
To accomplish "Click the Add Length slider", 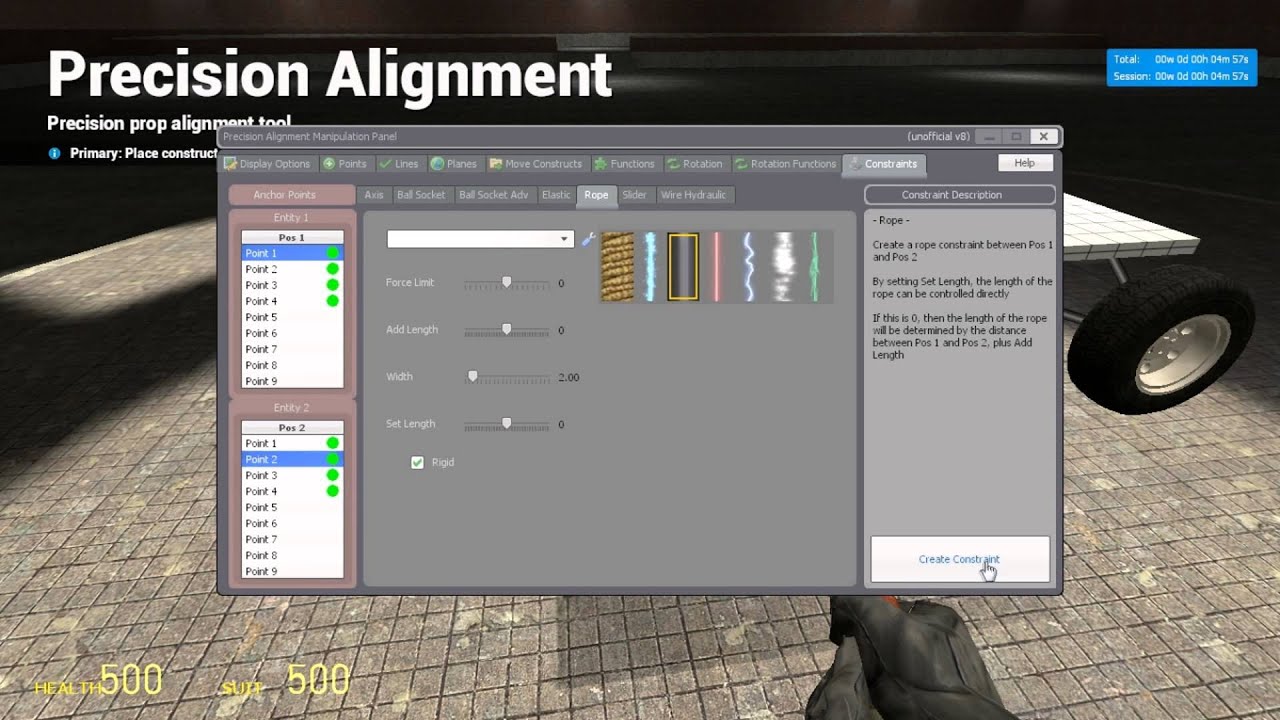I will [507, 330].
